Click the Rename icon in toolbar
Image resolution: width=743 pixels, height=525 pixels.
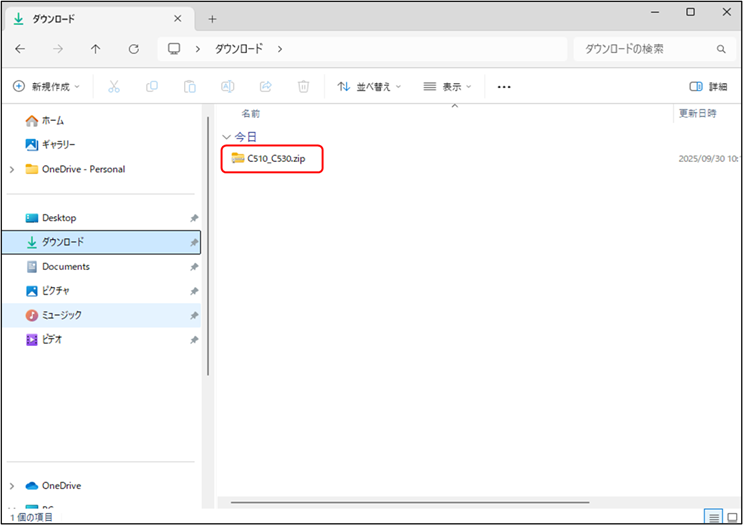[228, 87]
